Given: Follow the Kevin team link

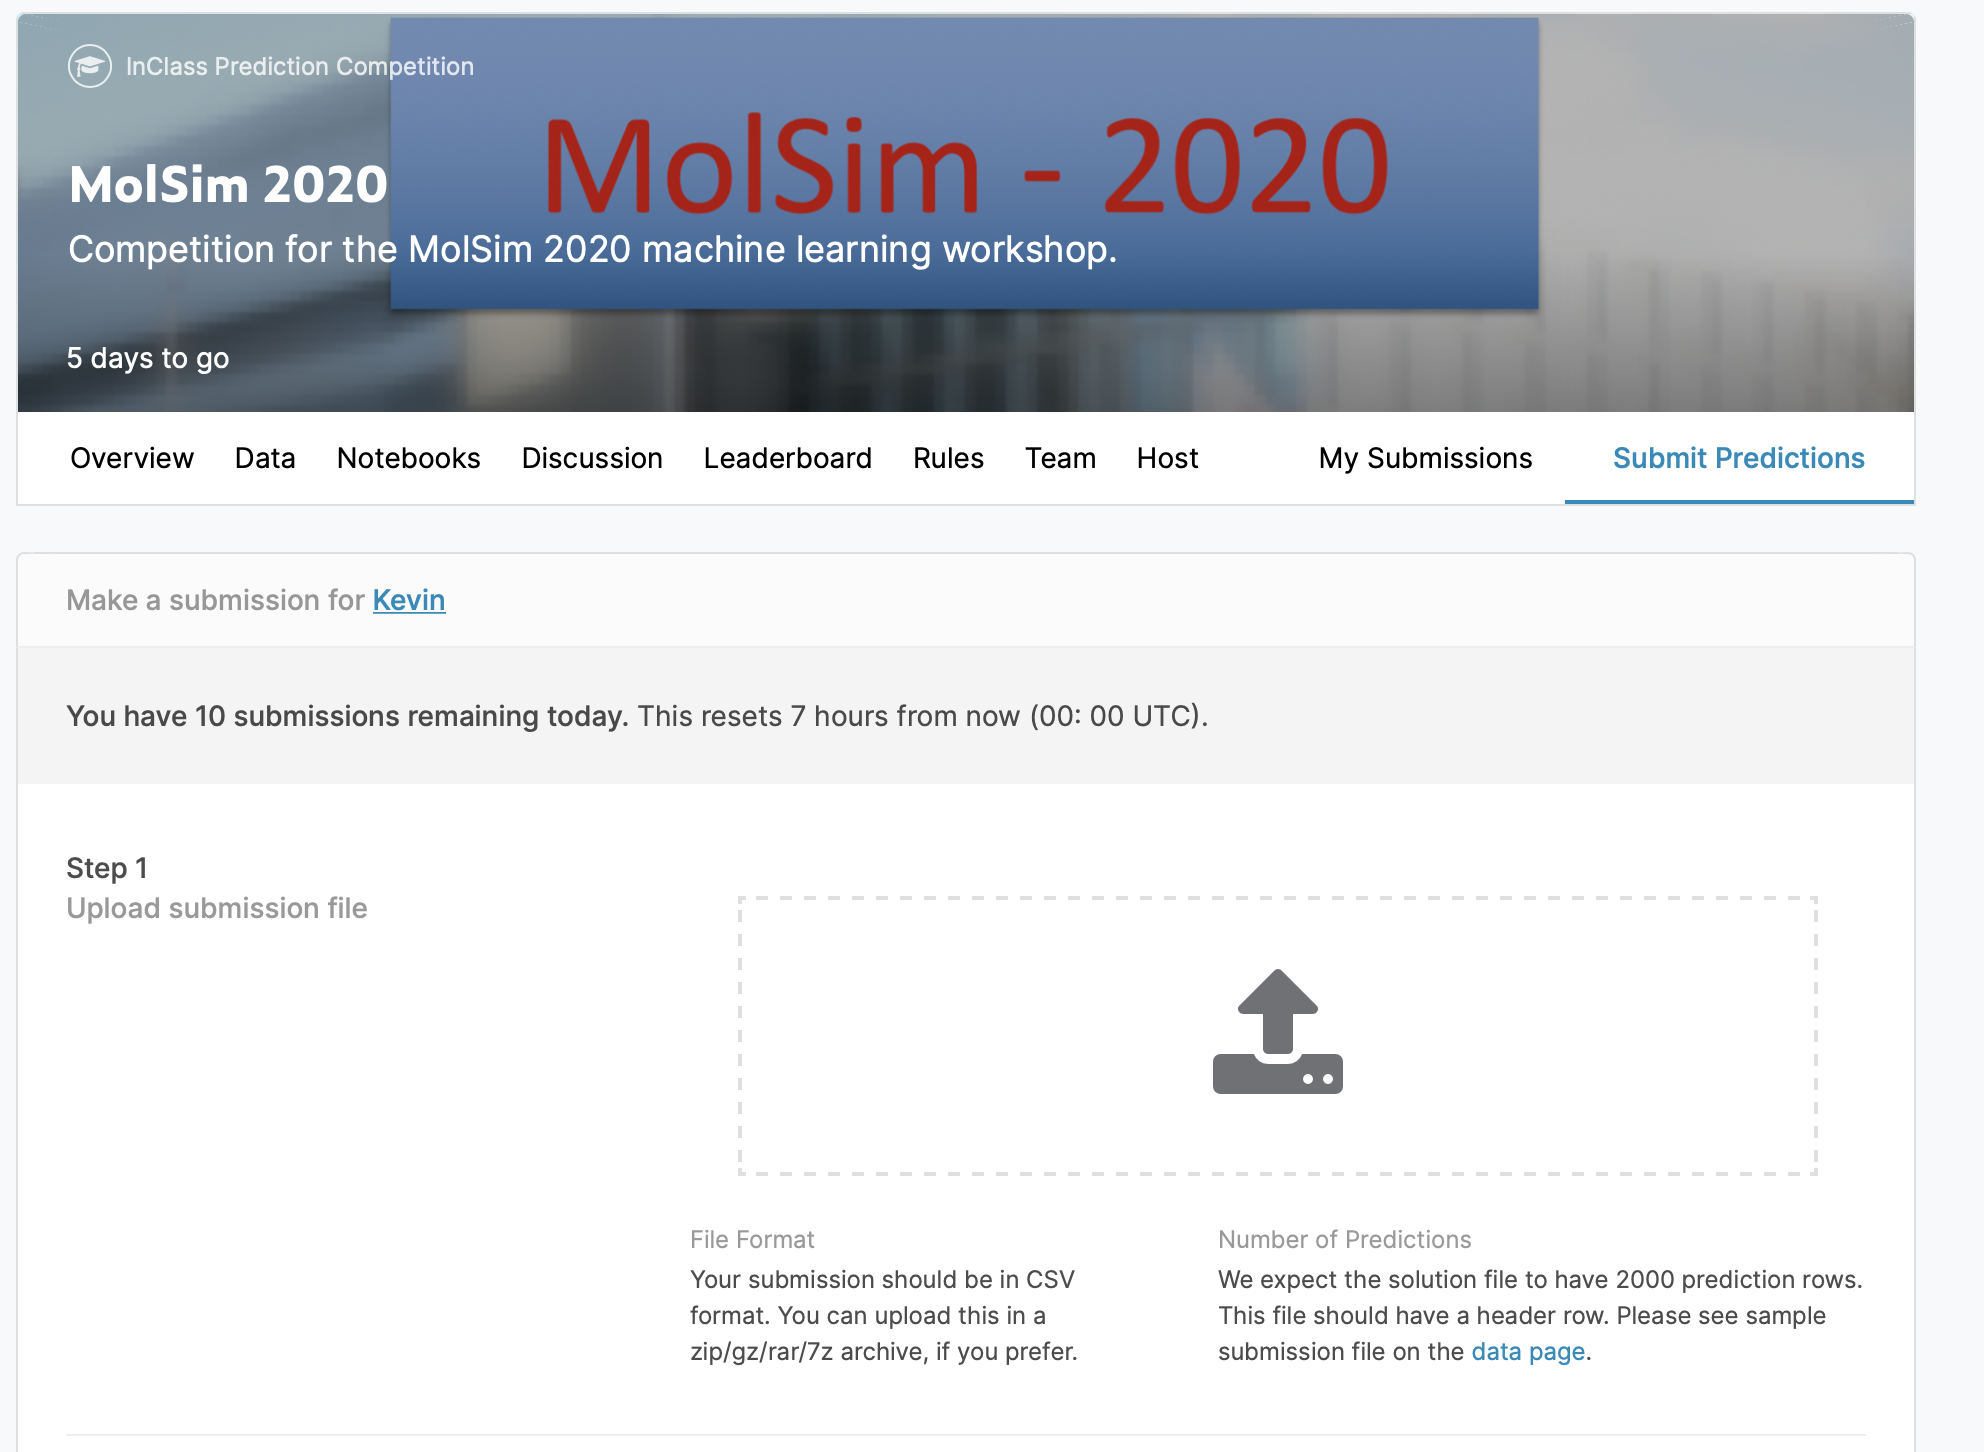Looking at the screenshot, I should [409, 600].
